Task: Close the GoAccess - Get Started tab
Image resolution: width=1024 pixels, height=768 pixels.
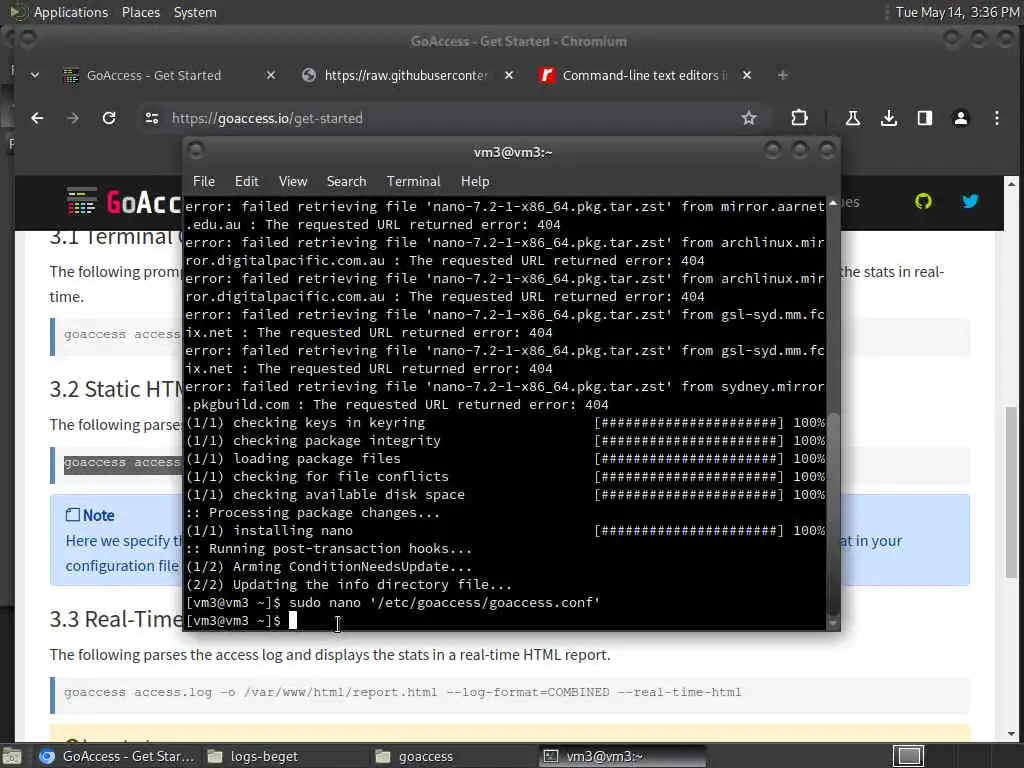Action: pyautogui.click(x=271, y=75)
